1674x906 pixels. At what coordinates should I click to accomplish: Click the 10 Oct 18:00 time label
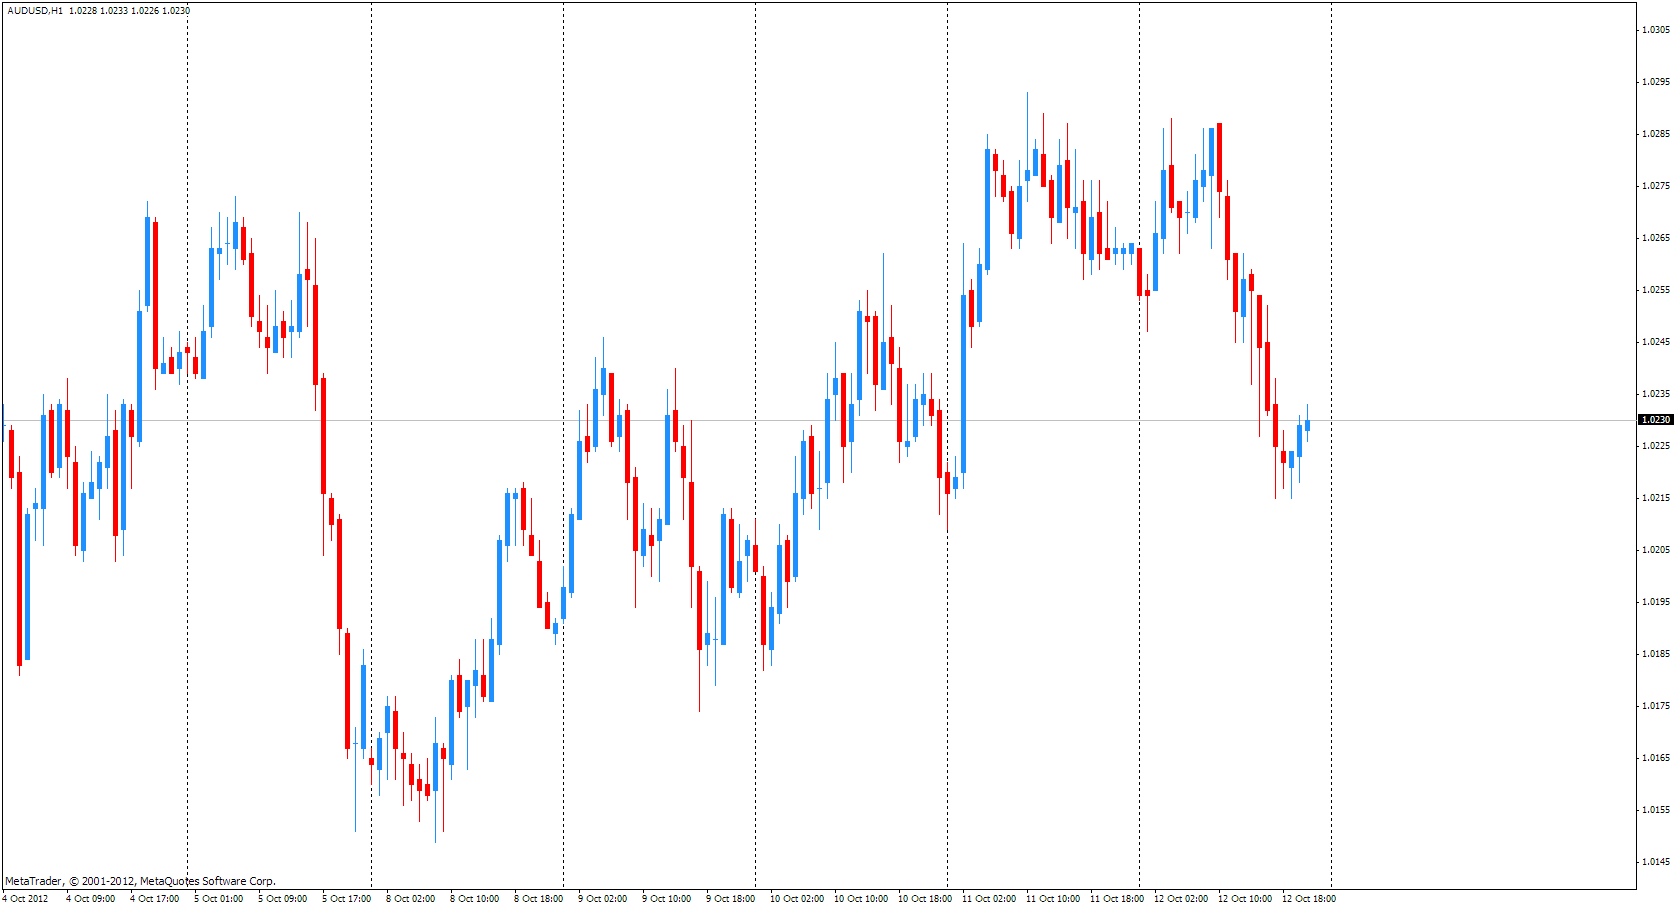click(x=925, y=898)
